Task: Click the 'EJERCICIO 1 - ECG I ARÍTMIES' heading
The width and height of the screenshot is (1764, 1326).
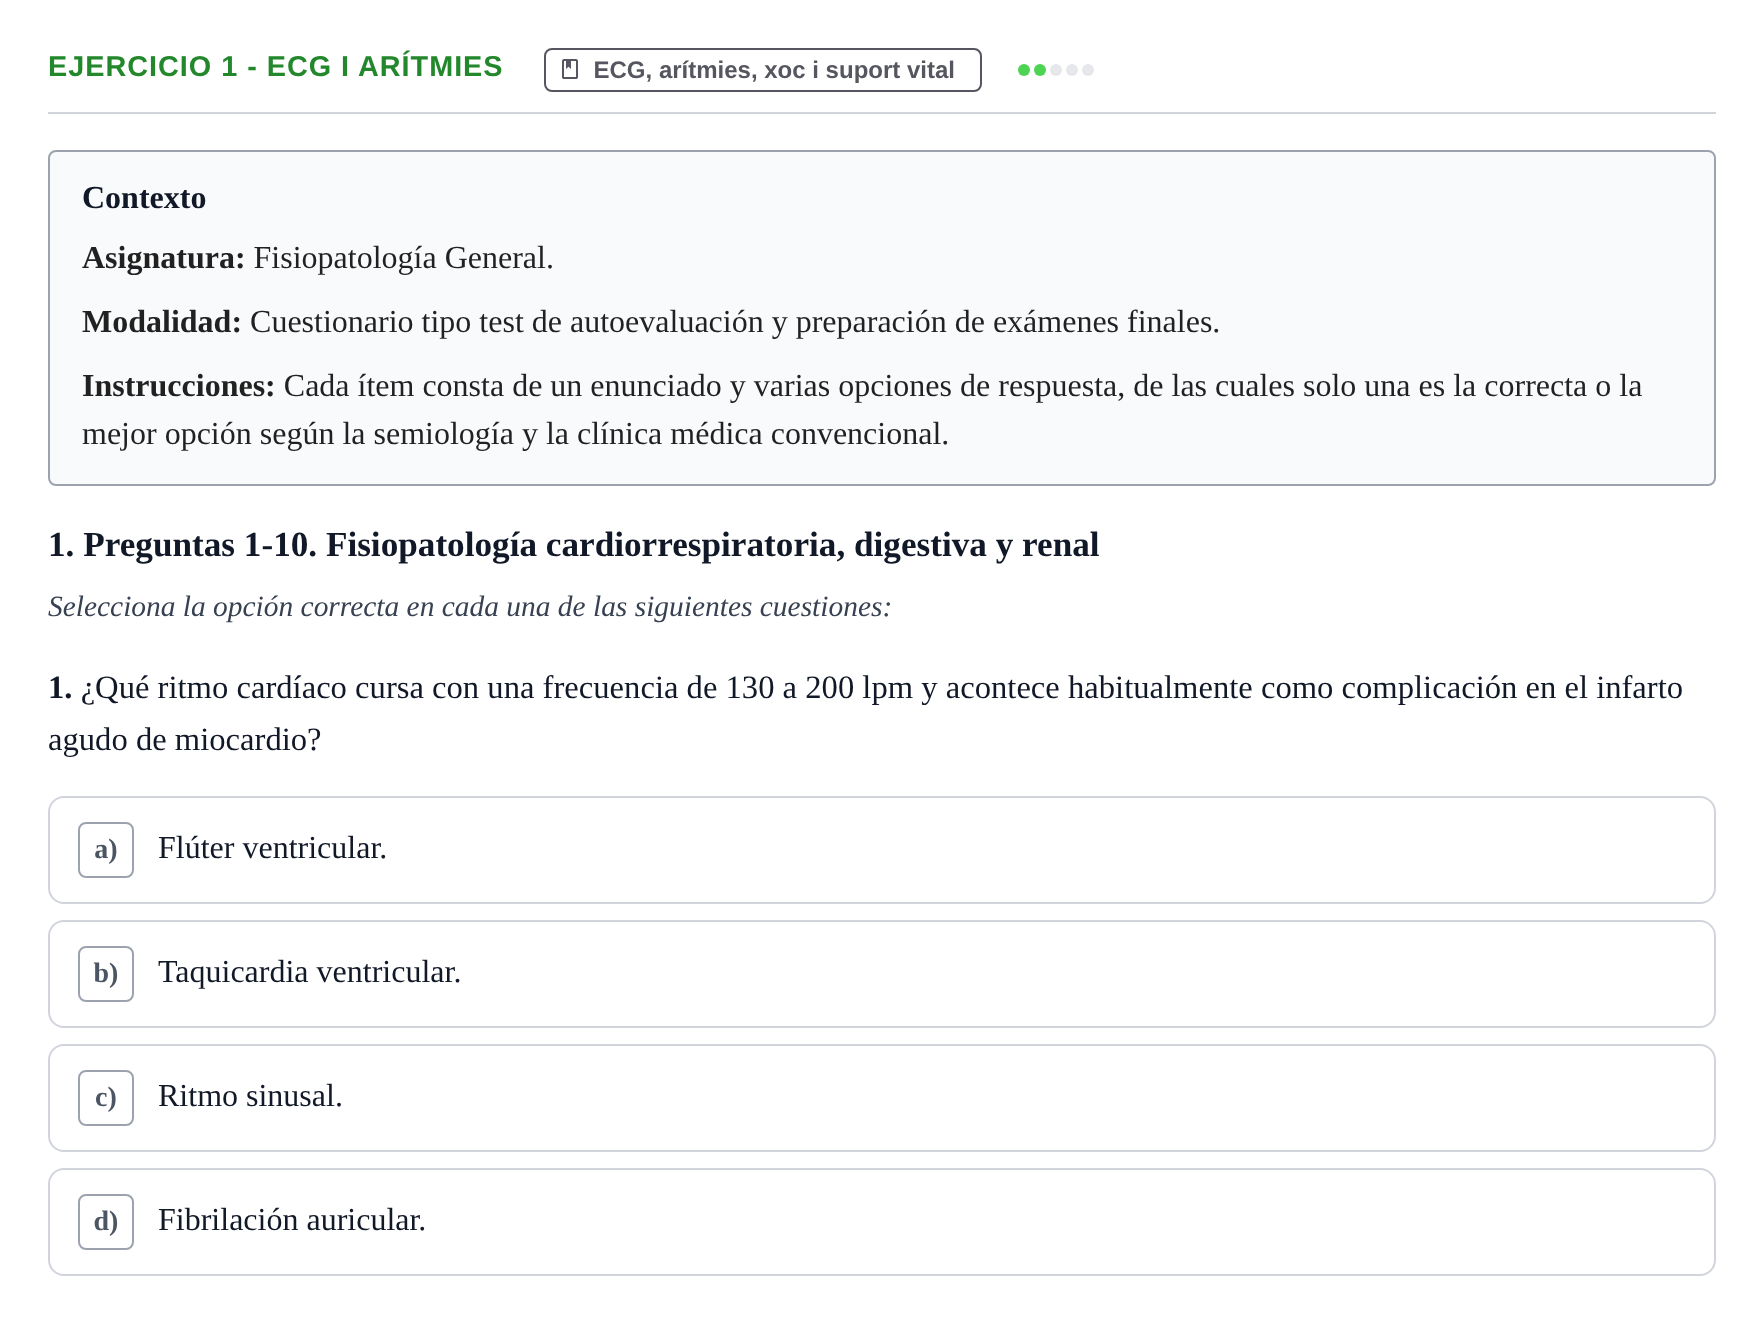Action: pyautogui.click(x=275, y=67)
